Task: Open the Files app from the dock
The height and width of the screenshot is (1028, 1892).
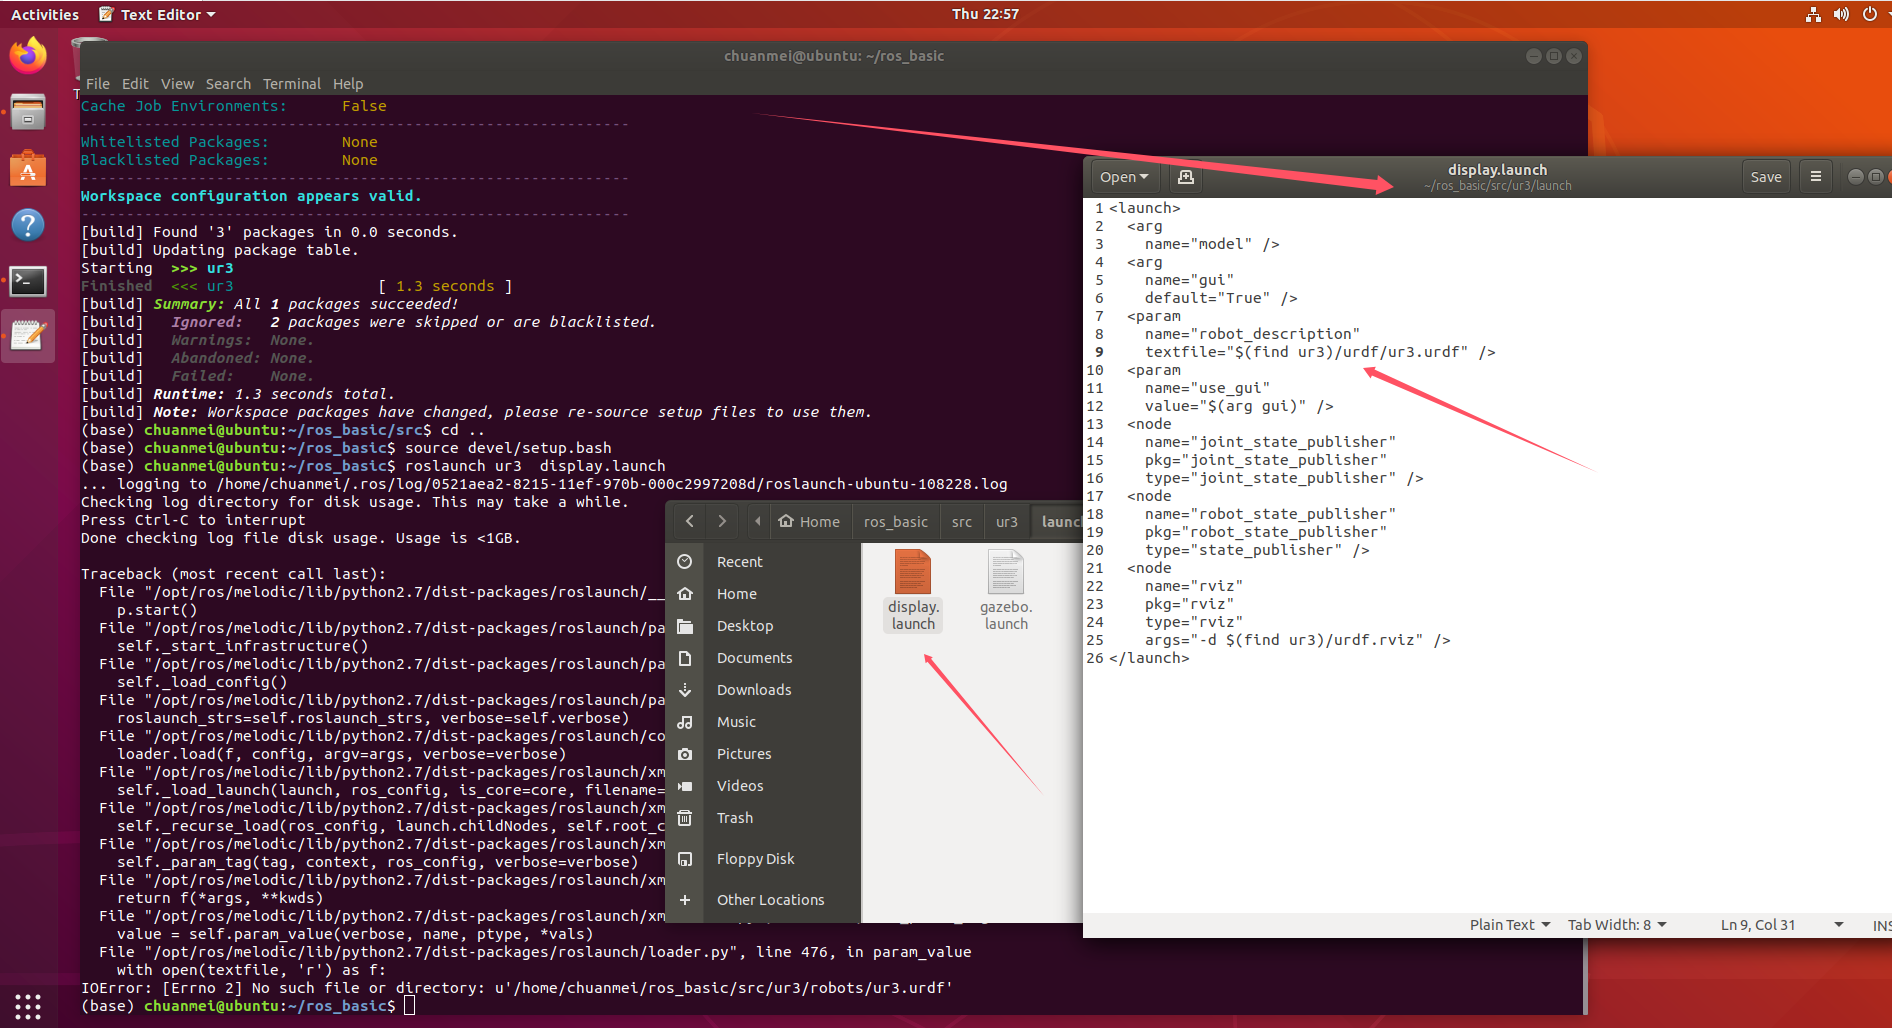Action: (27, 111)
